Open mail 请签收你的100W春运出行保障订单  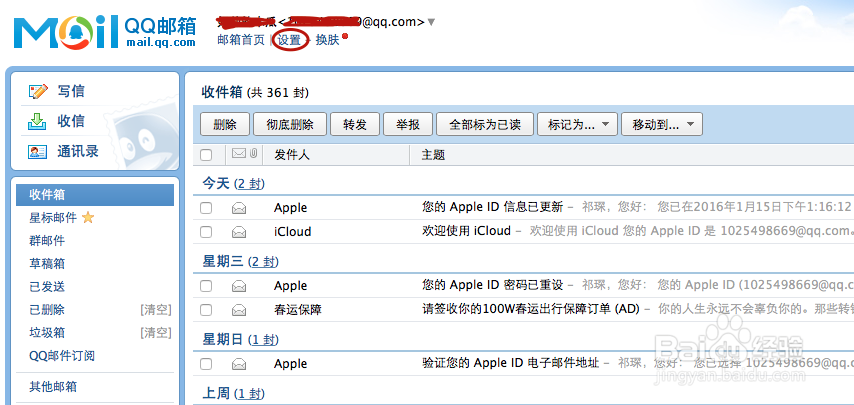tap(530, 309)
